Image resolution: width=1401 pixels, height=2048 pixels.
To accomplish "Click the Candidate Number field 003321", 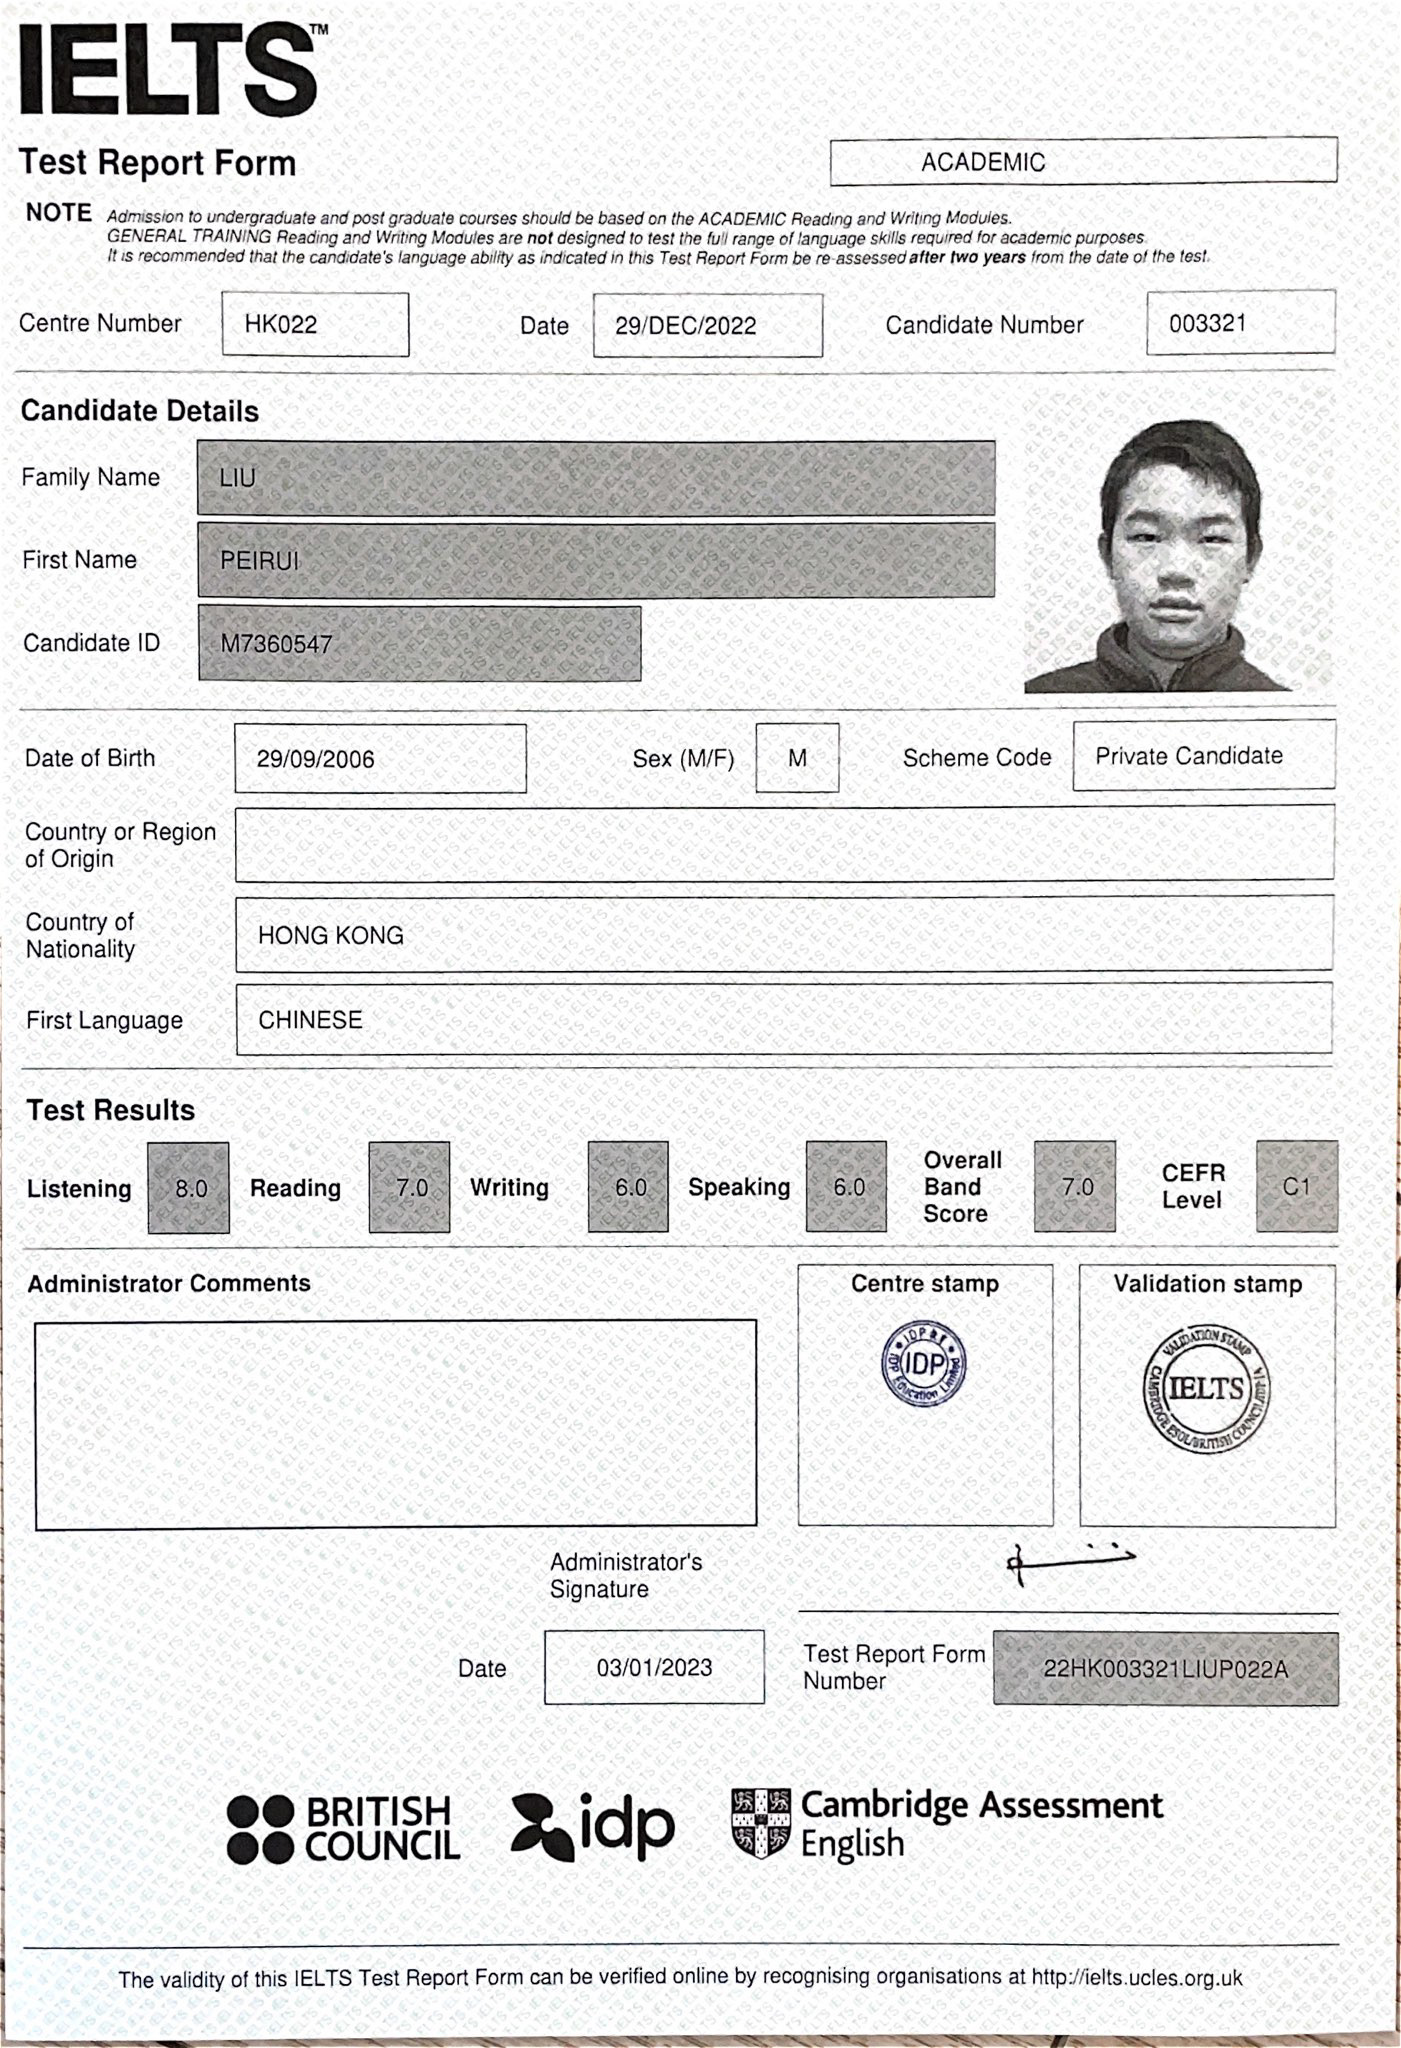I will click(1240, 323).
